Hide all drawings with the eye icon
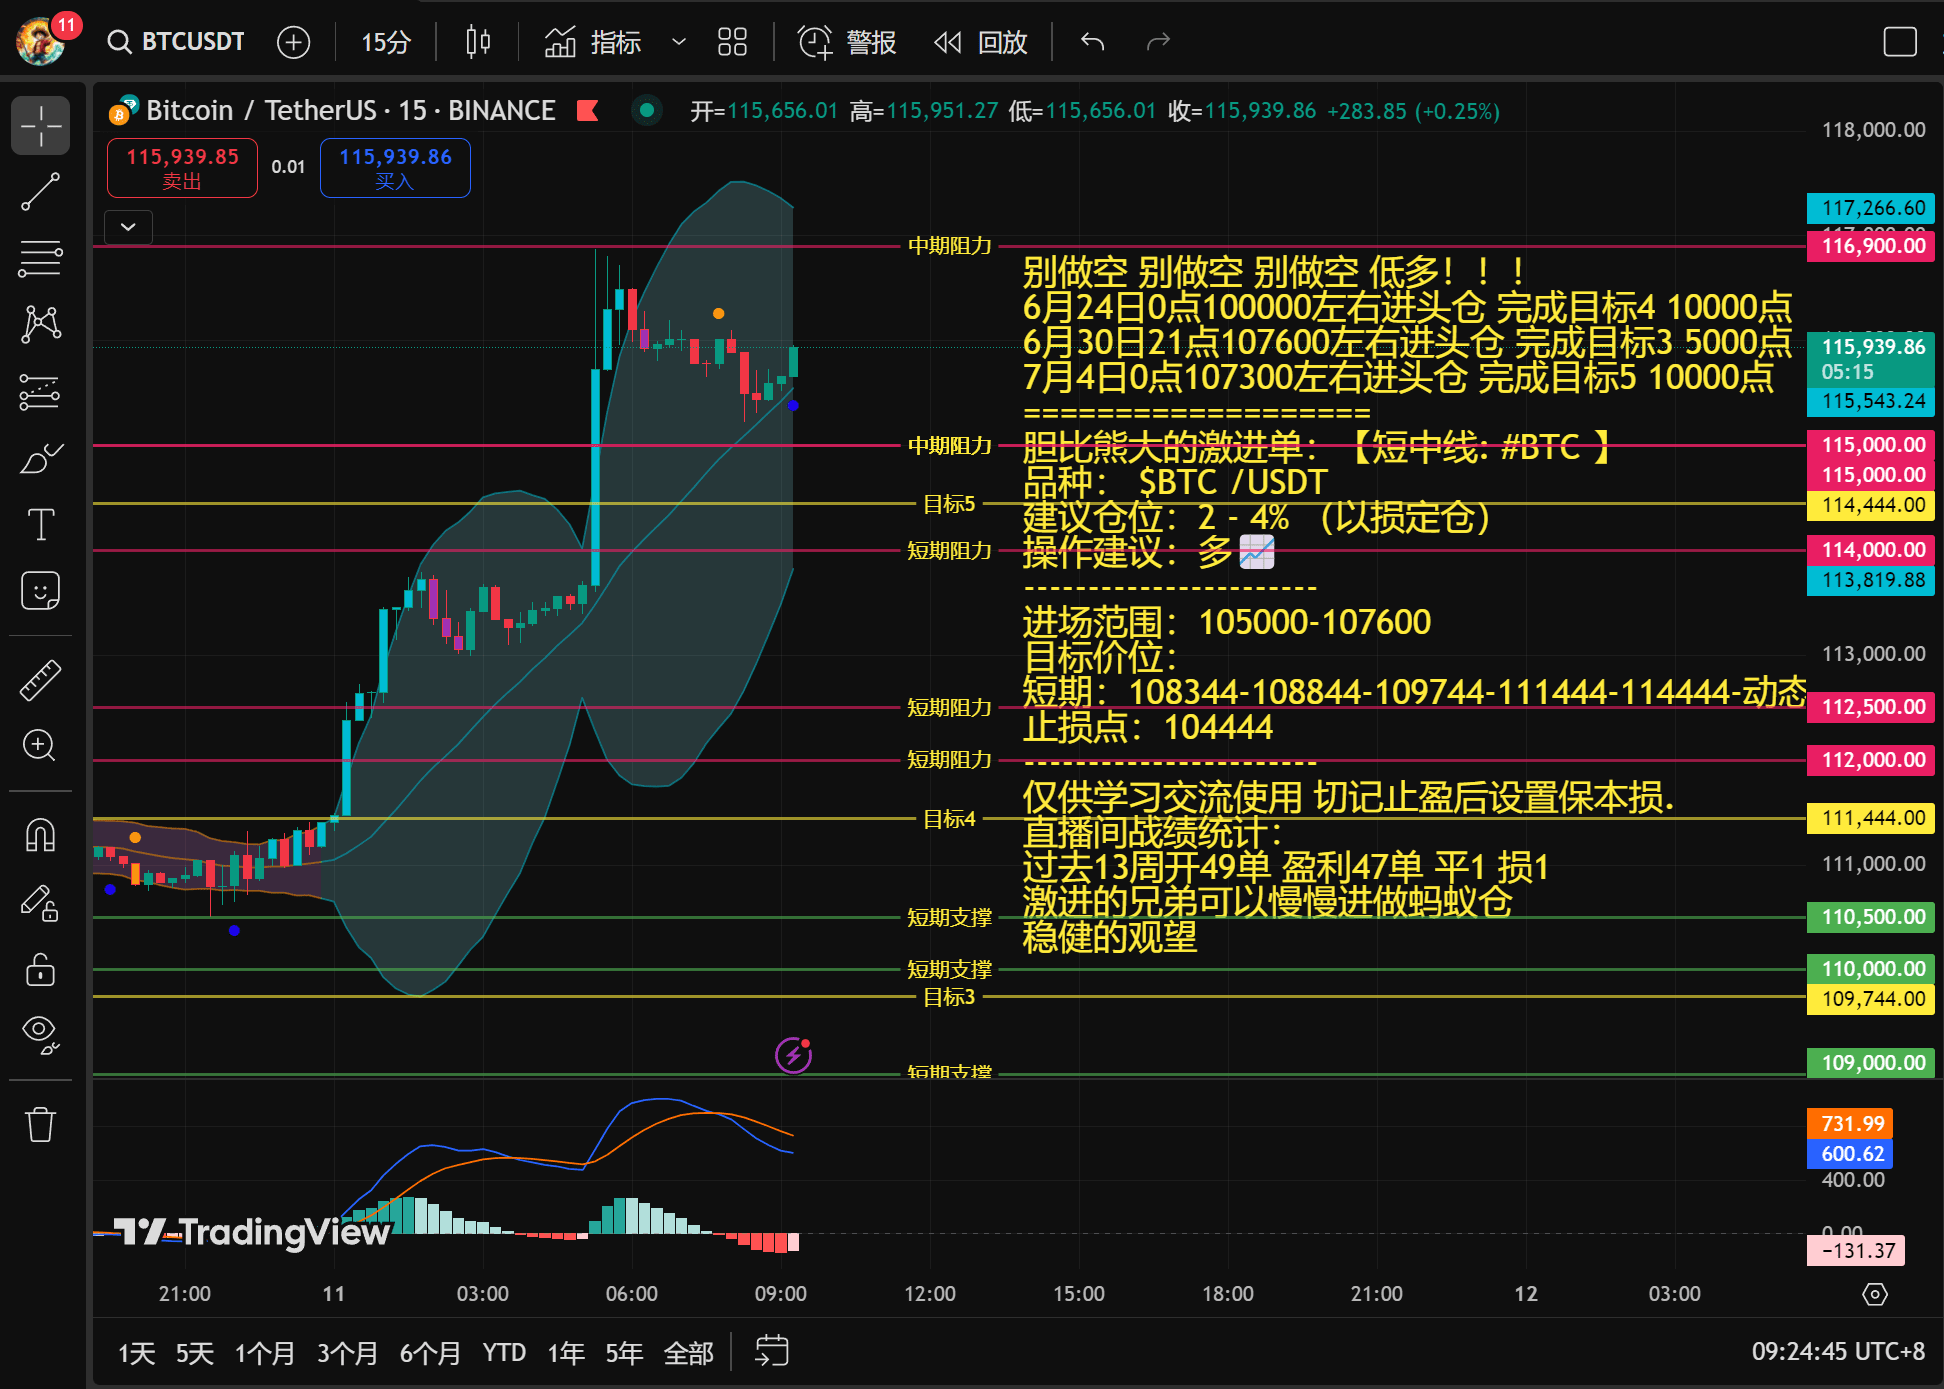This screenshot has height=1389, width=1944. click(x=41, y=1035)
